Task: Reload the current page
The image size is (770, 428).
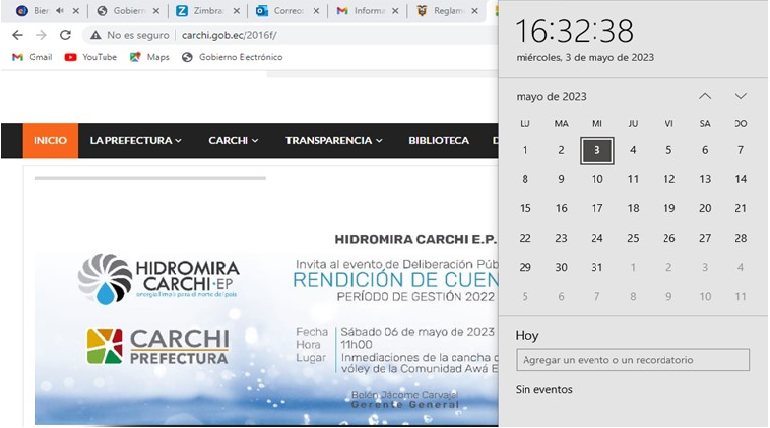Action: 65,35
